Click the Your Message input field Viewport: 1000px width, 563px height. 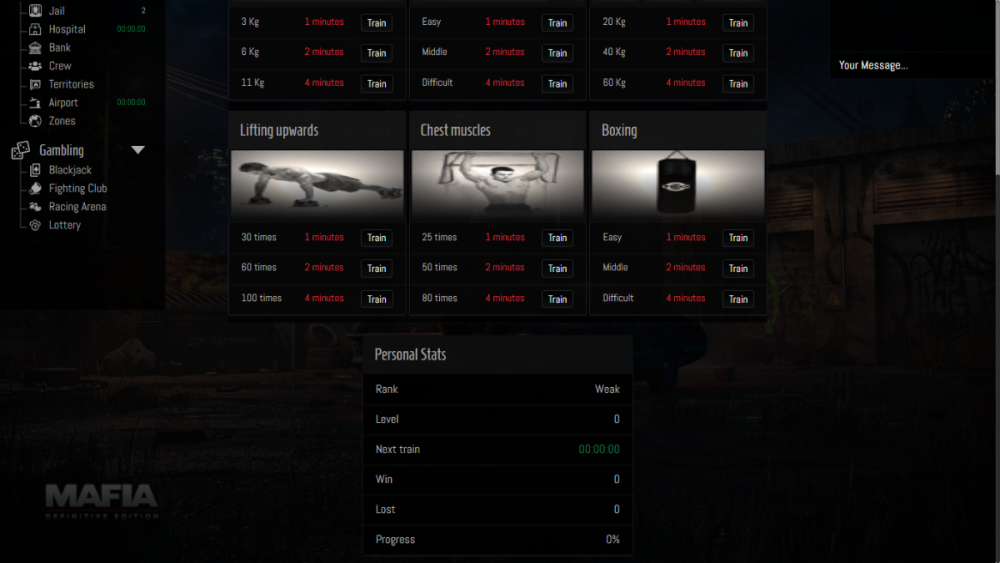click(x=912, y=65)
